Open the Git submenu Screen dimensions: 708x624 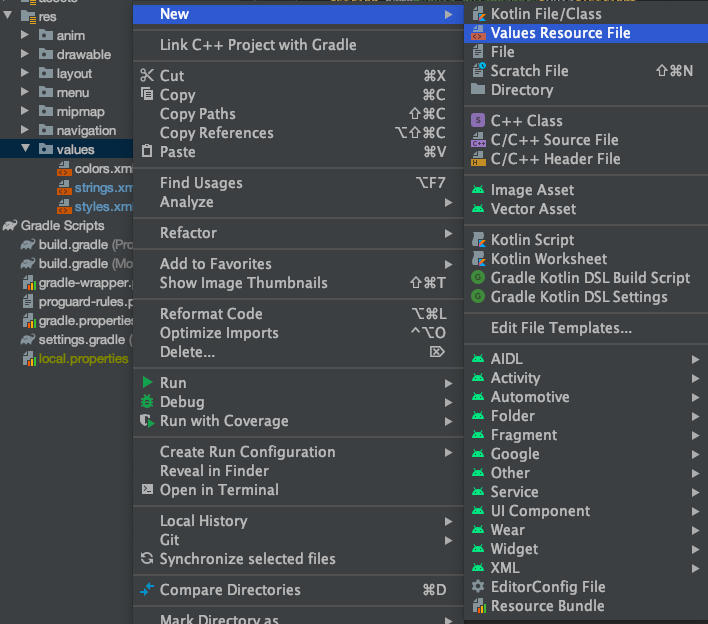(x=298, y=540)
